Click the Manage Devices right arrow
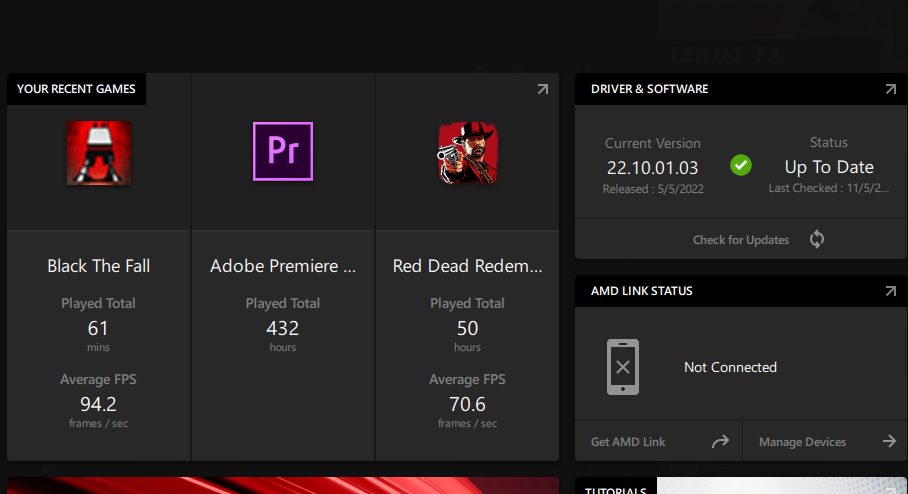Screen dimensions: 908x494 pyautogui.click(x=889, y=442)
